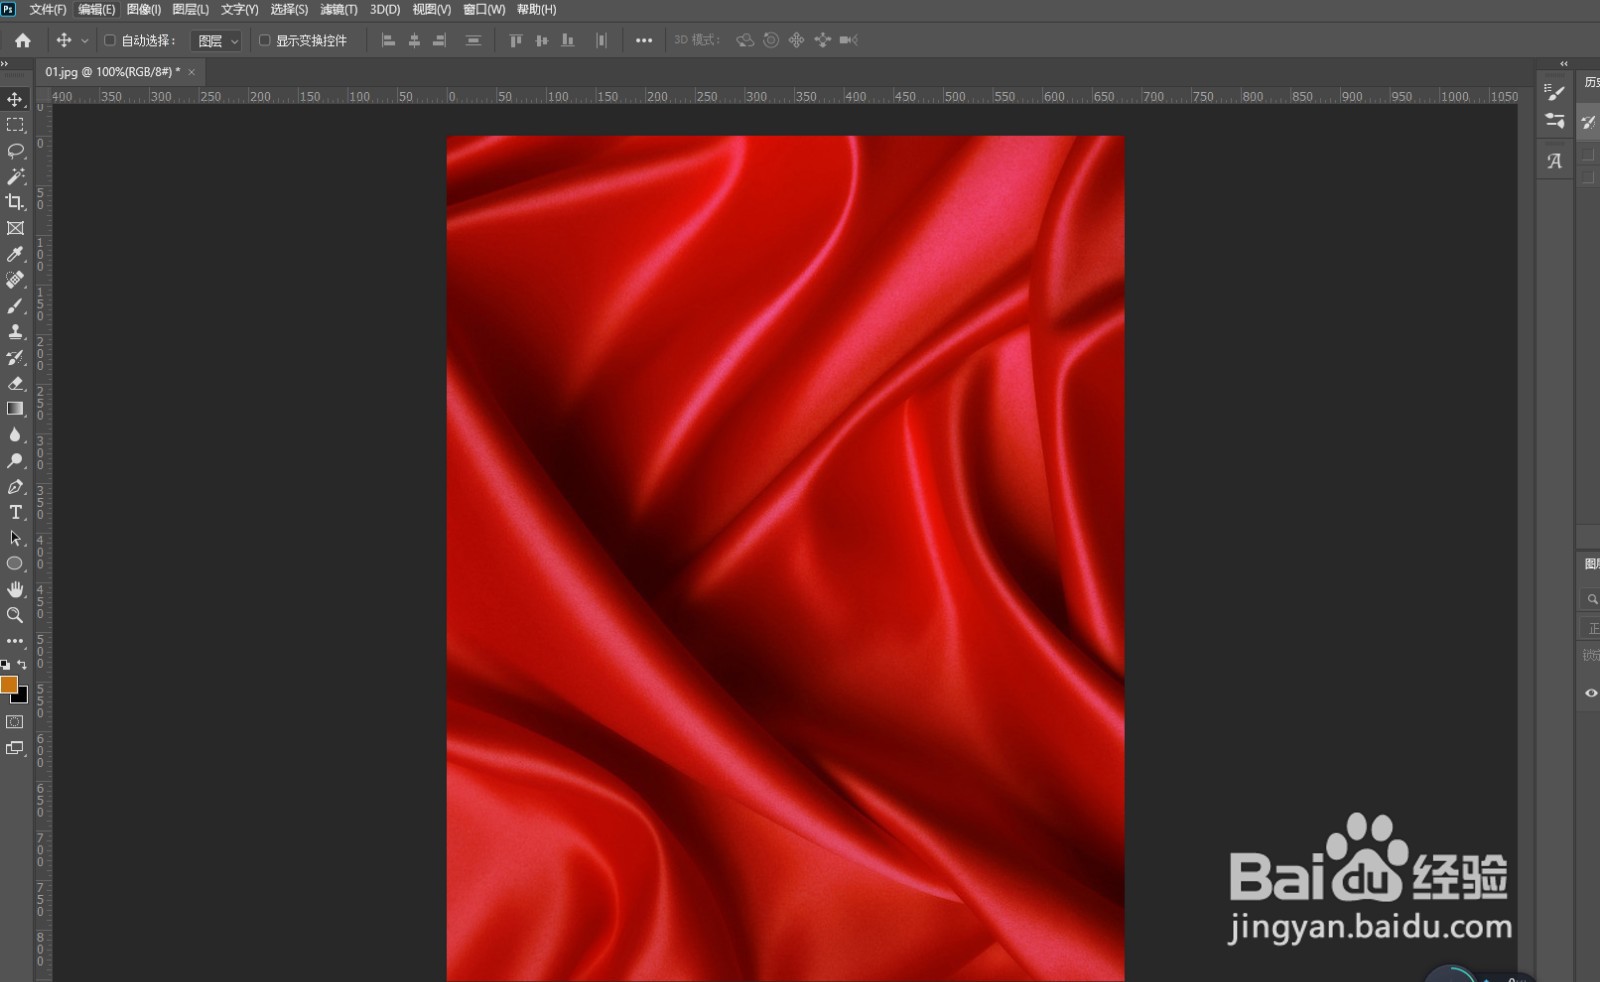Toggle Quick Mask mode
This screenshot has width=1600, height=982.
pos(15,722)
